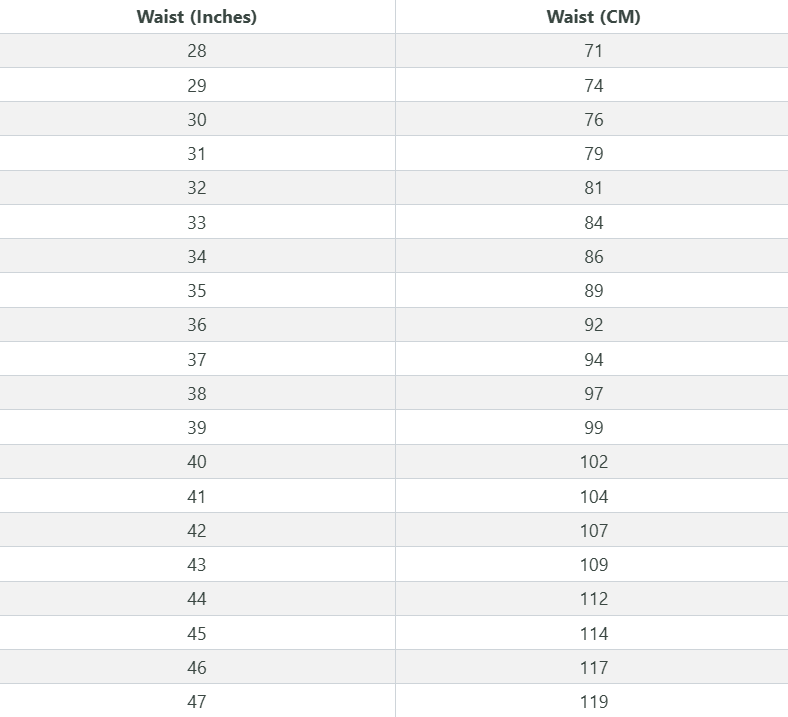Select the 42 inches waist cell
Image resolution: width=788 pixels, height=717 pixels.
tap(197, 531)
